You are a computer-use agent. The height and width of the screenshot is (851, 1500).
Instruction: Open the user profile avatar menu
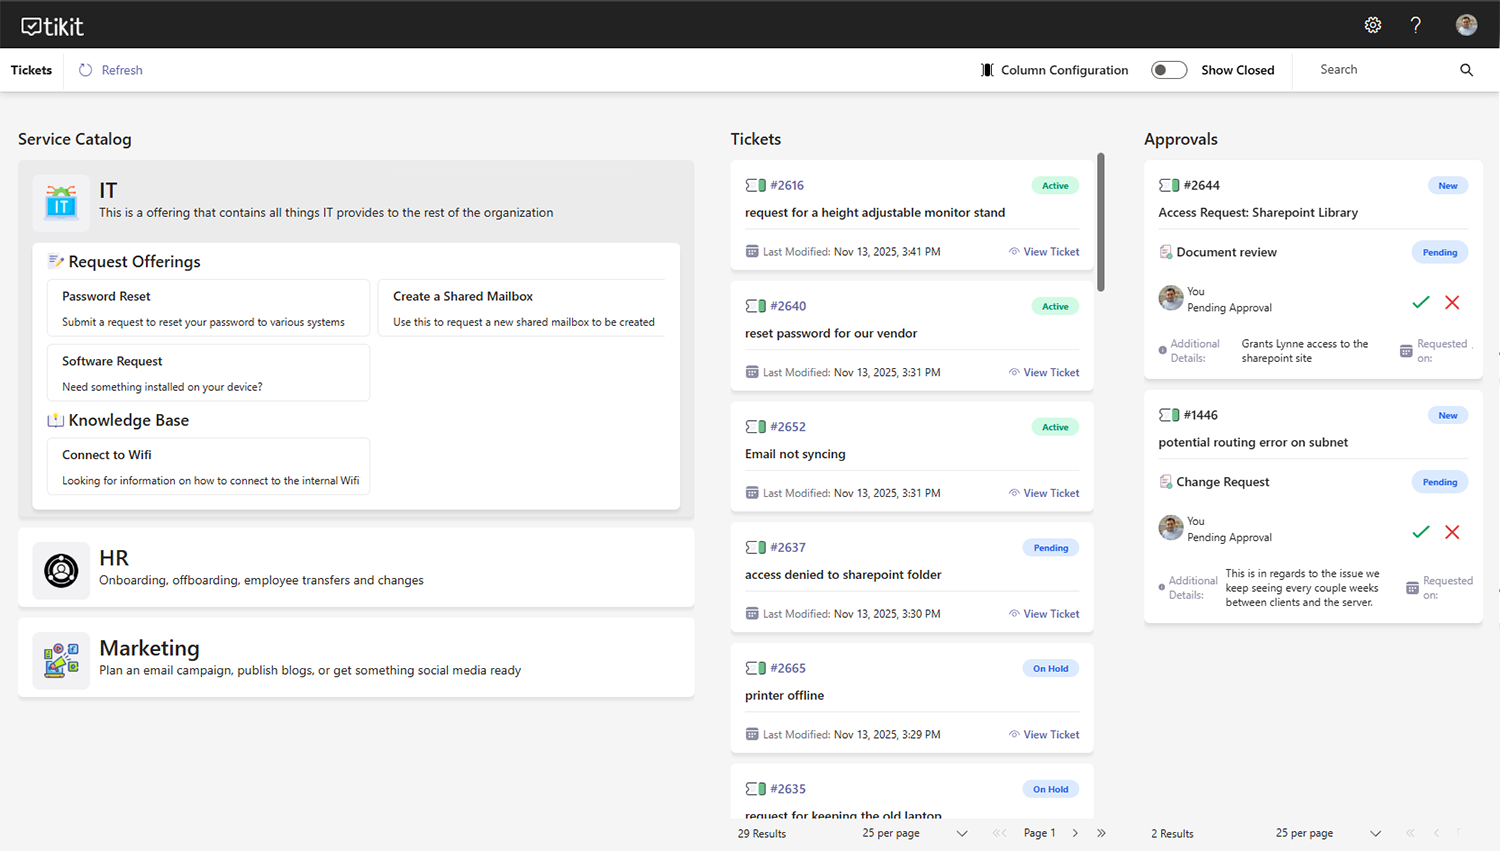coord(1466,25)
